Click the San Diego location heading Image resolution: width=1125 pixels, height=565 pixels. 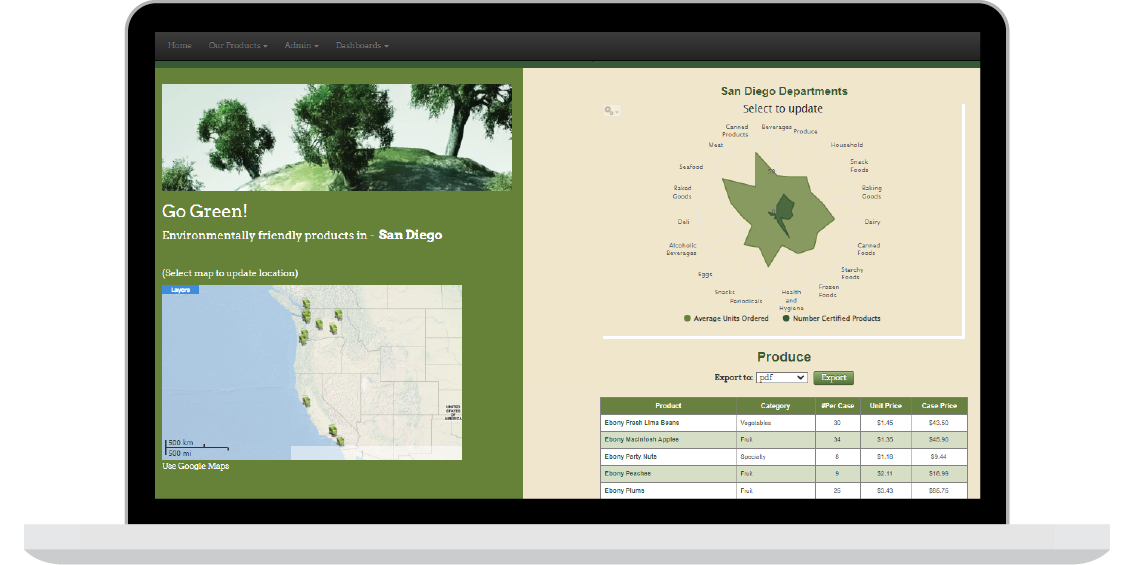[x=410, y=235]
